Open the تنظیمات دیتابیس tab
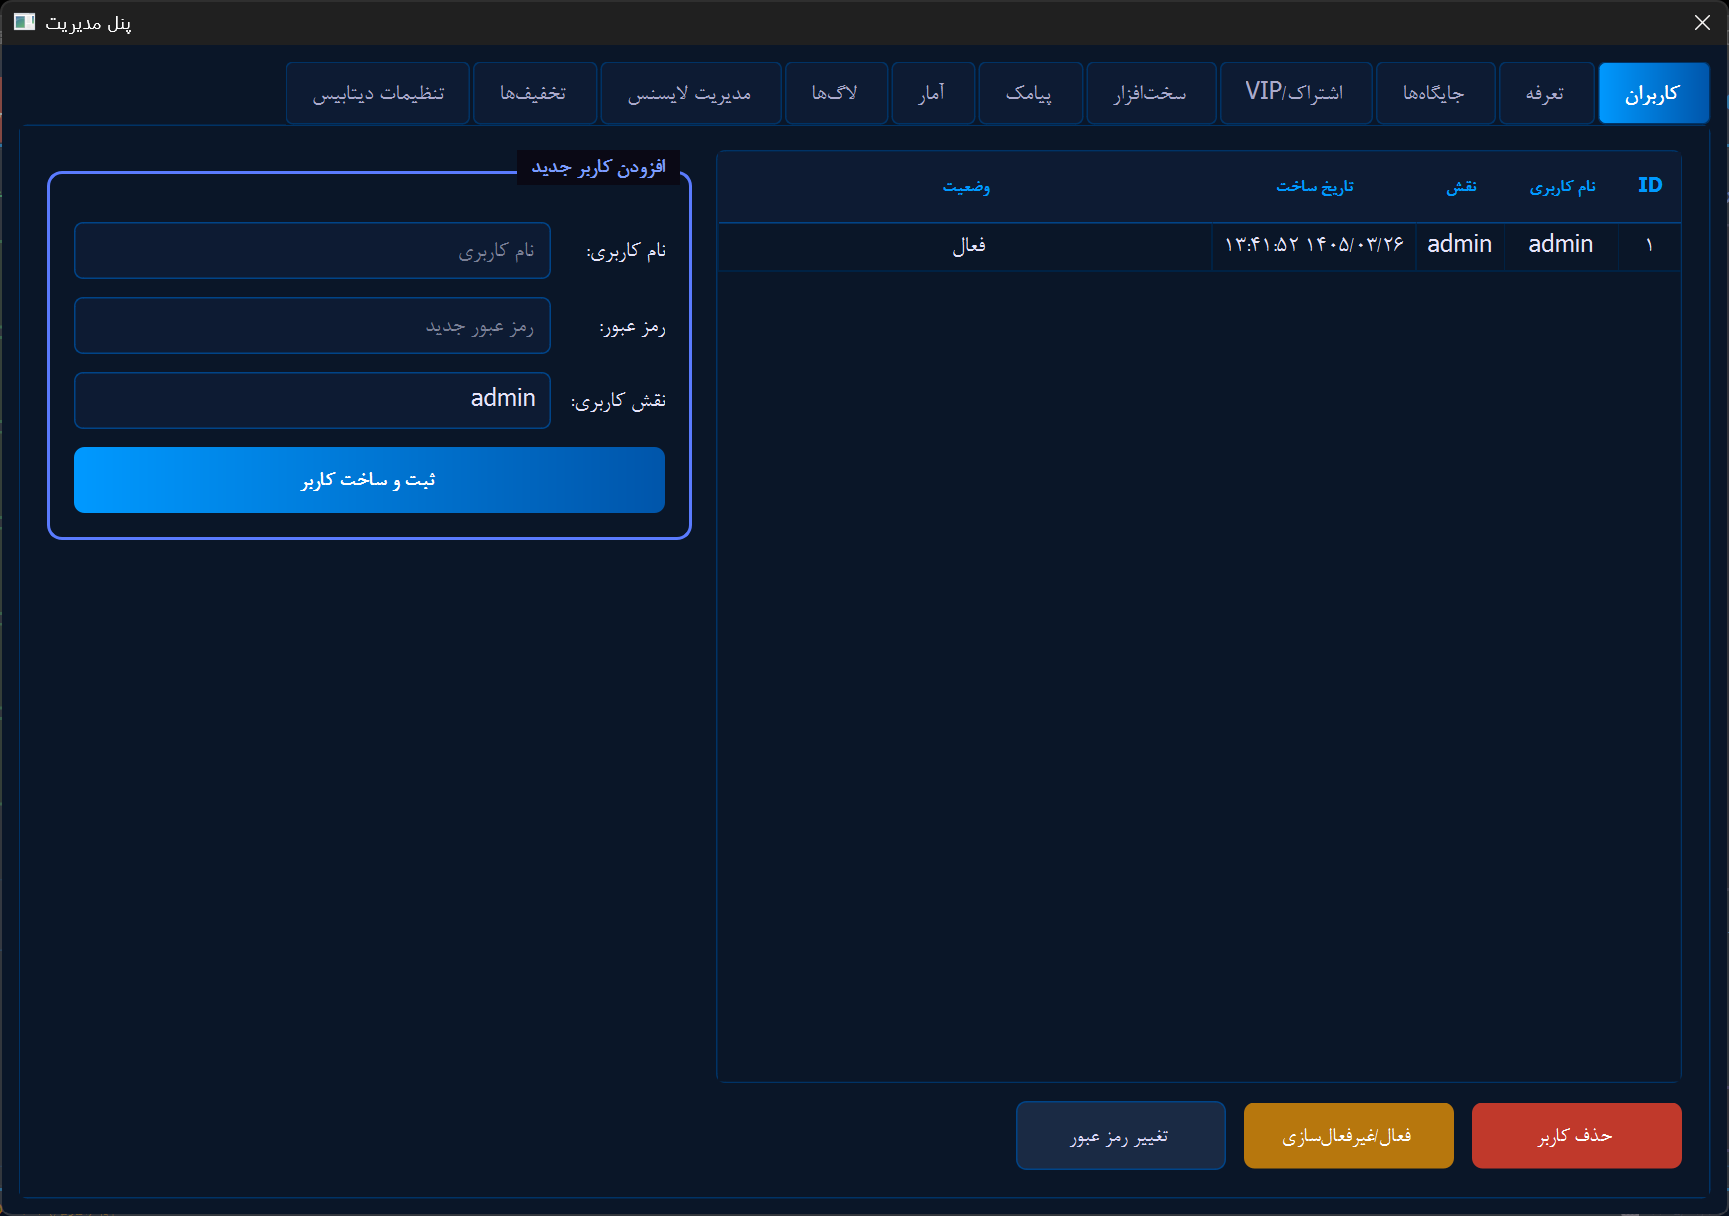 click(x=377, y=93)
